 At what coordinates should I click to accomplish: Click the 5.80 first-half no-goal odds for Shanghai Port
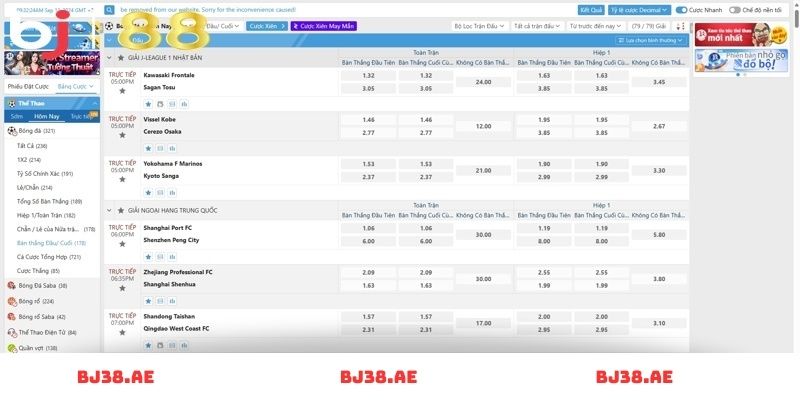[x=659, y=235]
